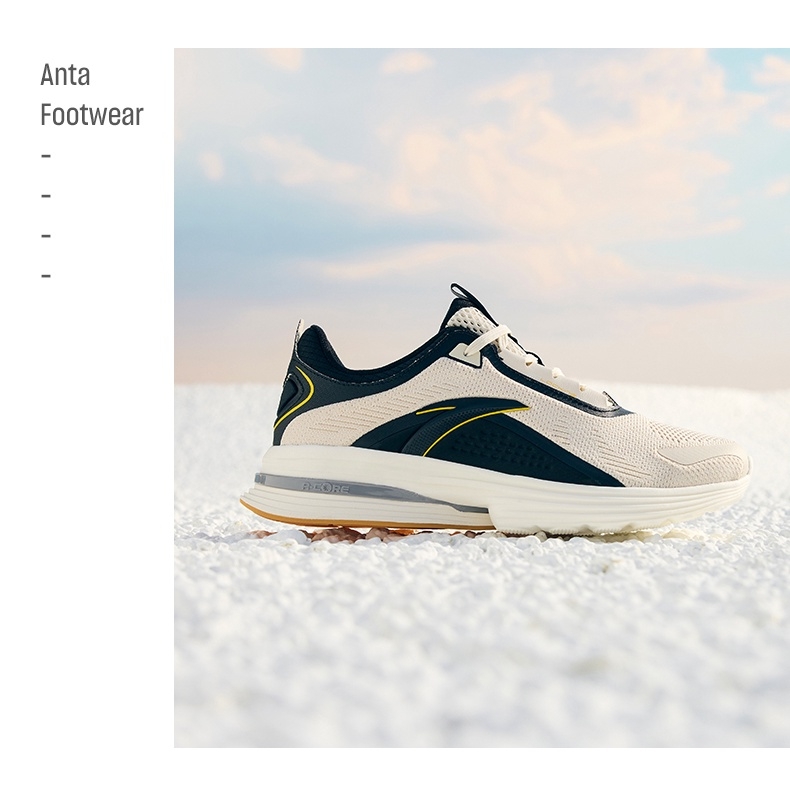Screen dimensions: 790x790
Task: Click the heel pull tab of the shoe
Action: click(299, 333)
